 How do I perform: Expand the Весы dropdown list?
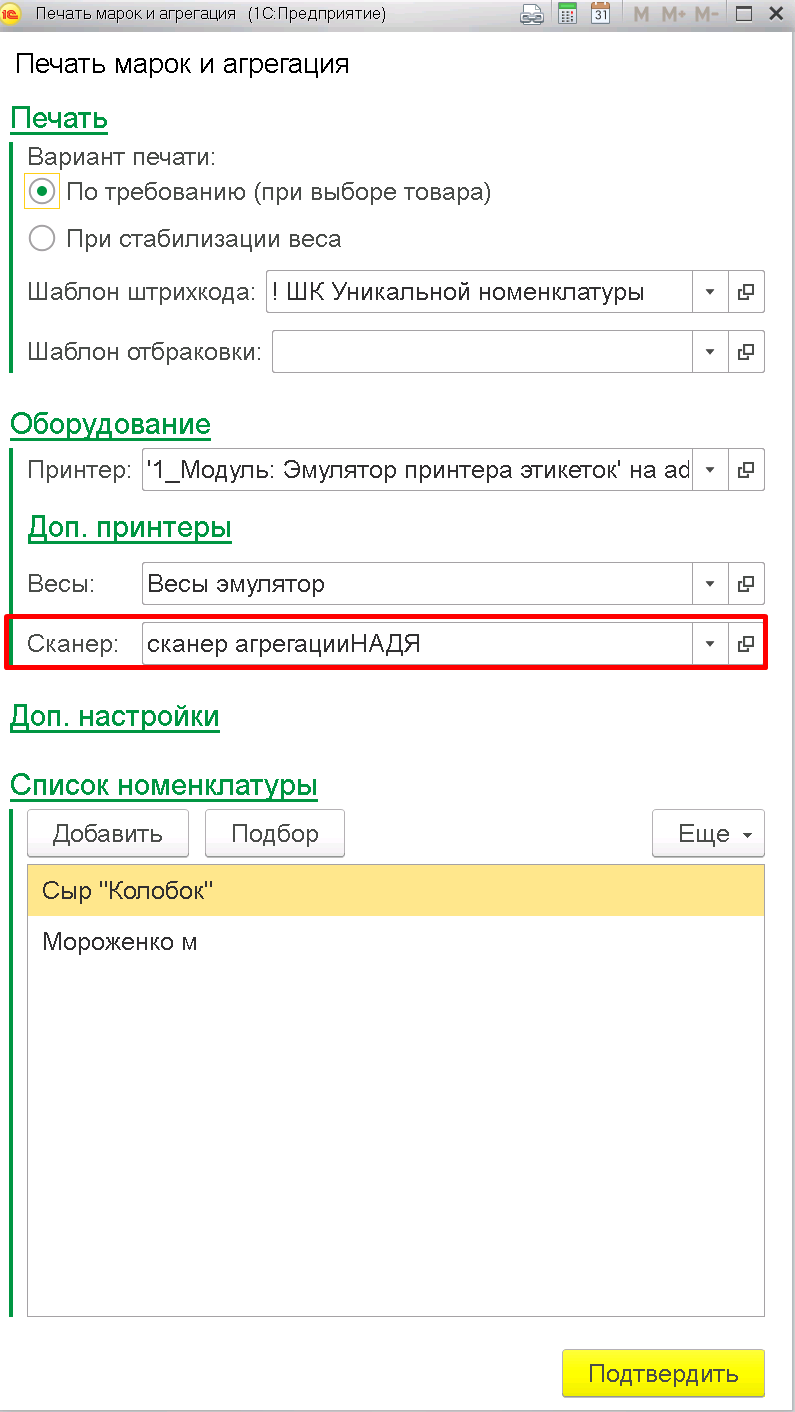coord(710,584)
